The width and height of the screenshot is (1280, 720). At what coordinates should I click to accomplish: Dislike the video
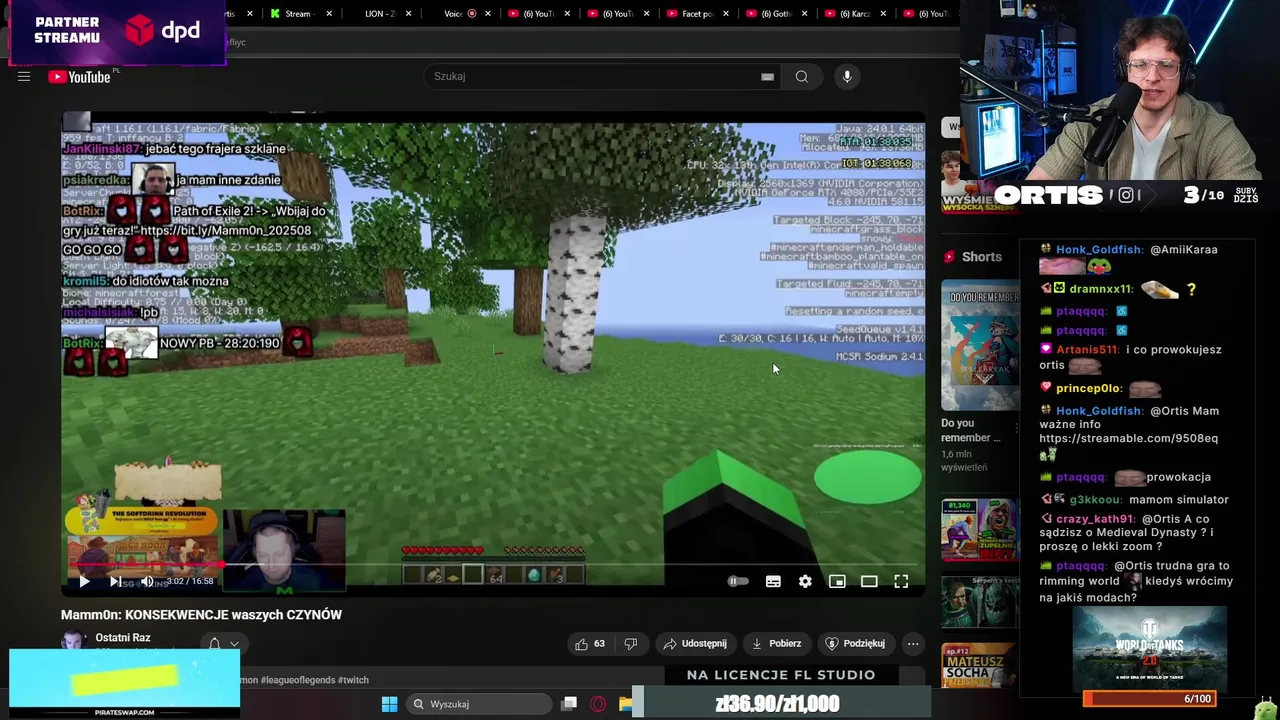pos(630,644)
